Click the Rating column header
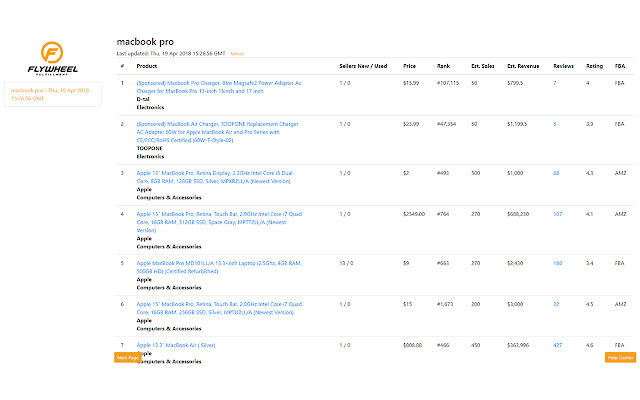640x400 pixels. coord(593,66)
